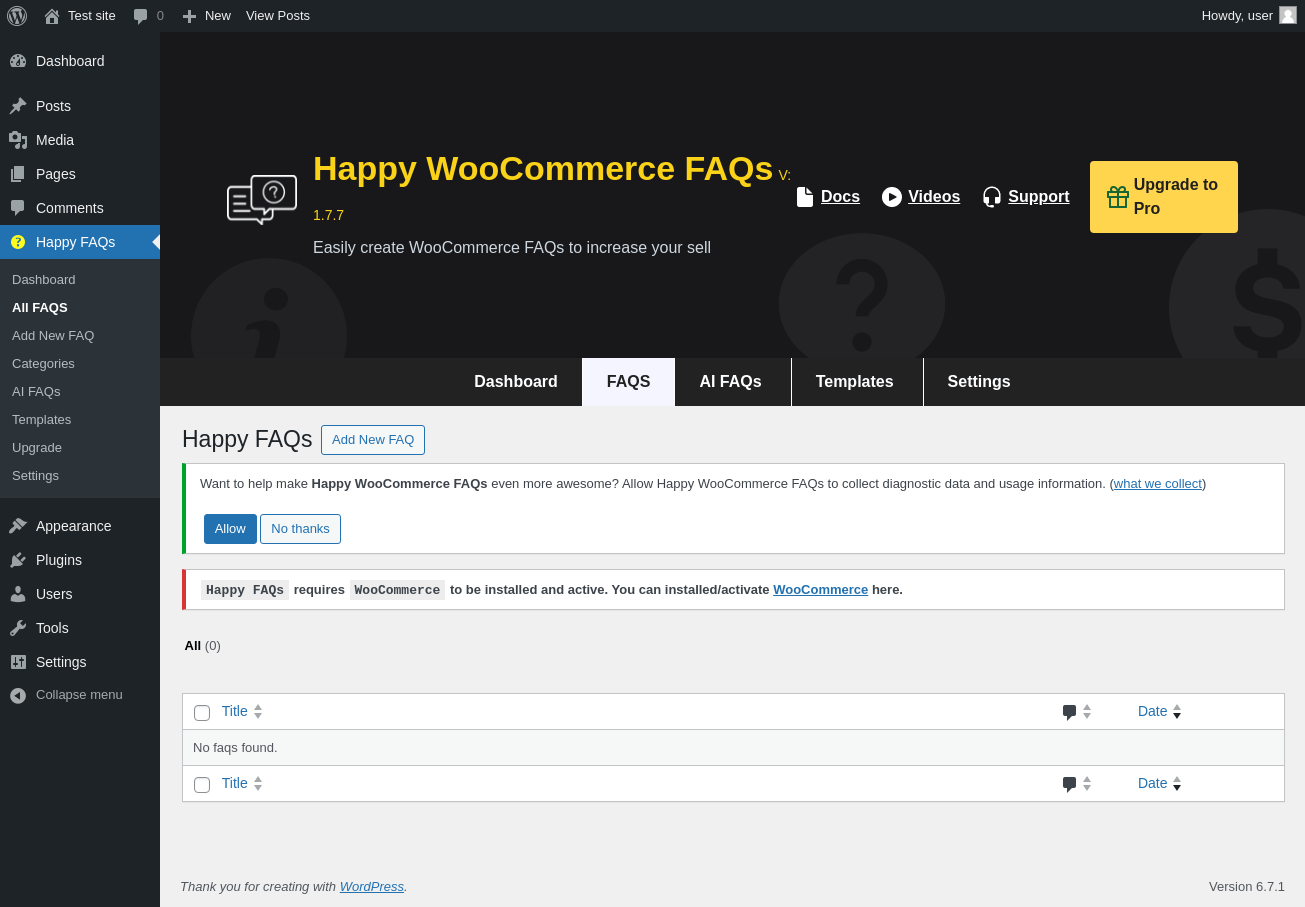The height and width of the screenshot is (907, 1305).
Task: Open Dashboard submenu under Happy FAQs
Action: click(44, 279)
